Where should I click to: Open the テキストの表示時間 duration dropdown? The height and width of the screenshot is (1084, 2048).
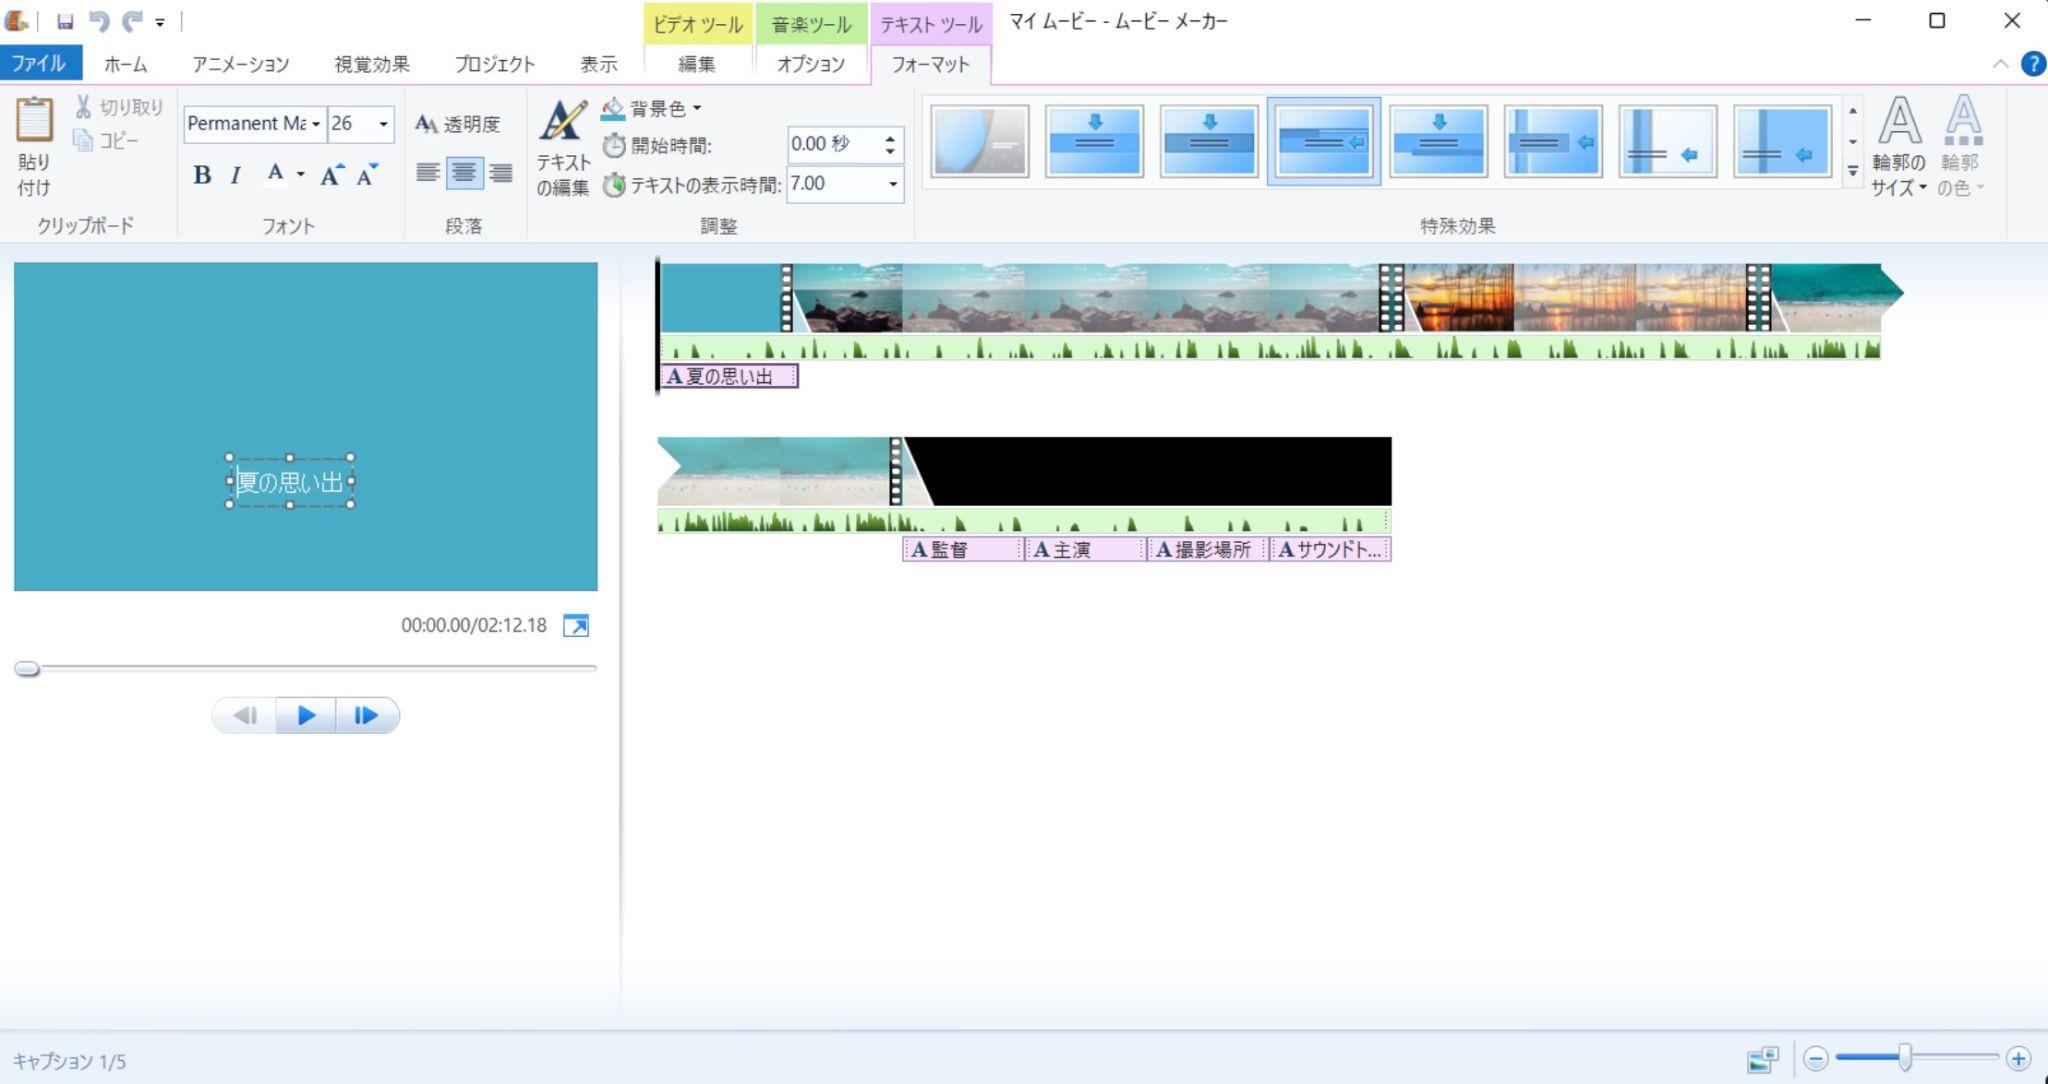[x=892, y=184]
